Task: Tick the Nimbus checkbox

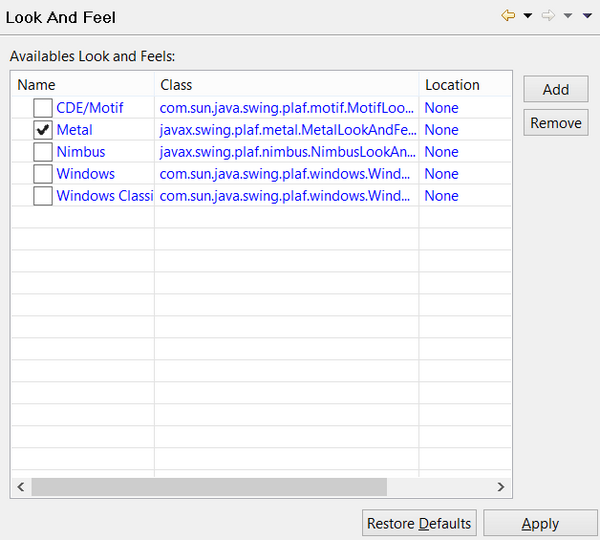Action: [x=43, y=152]
